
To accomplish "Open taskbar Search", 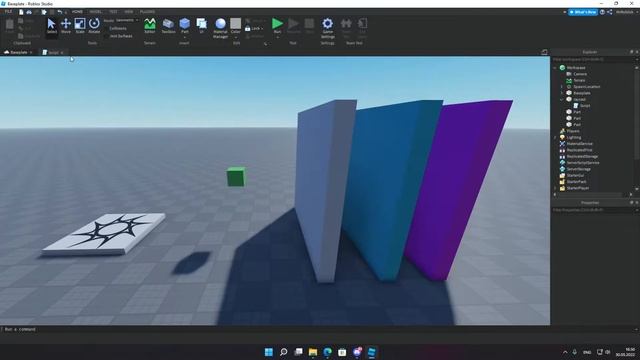I will tap(283, 352).
